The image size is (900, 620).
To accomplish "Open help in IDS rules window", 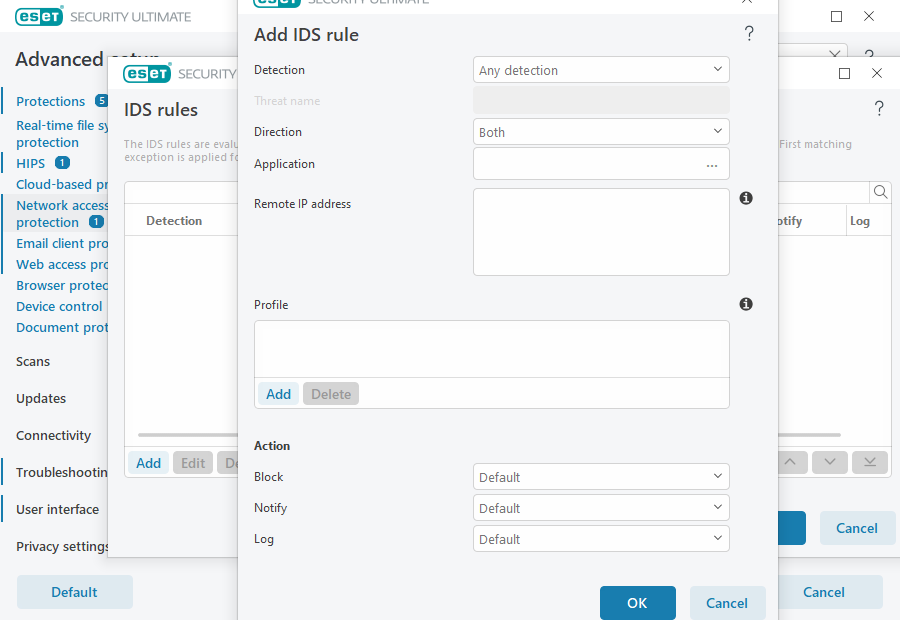I will (879, 108).
